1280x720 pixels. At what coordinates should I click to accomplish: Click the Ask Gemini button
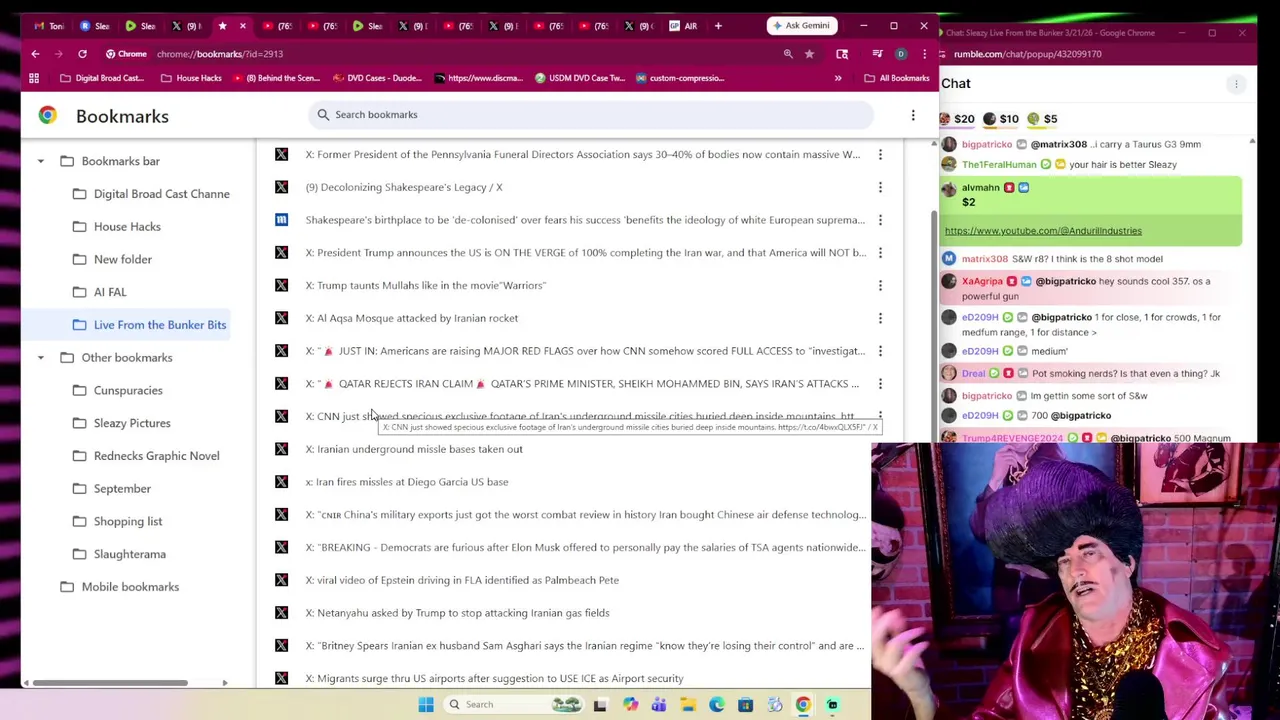801,25
